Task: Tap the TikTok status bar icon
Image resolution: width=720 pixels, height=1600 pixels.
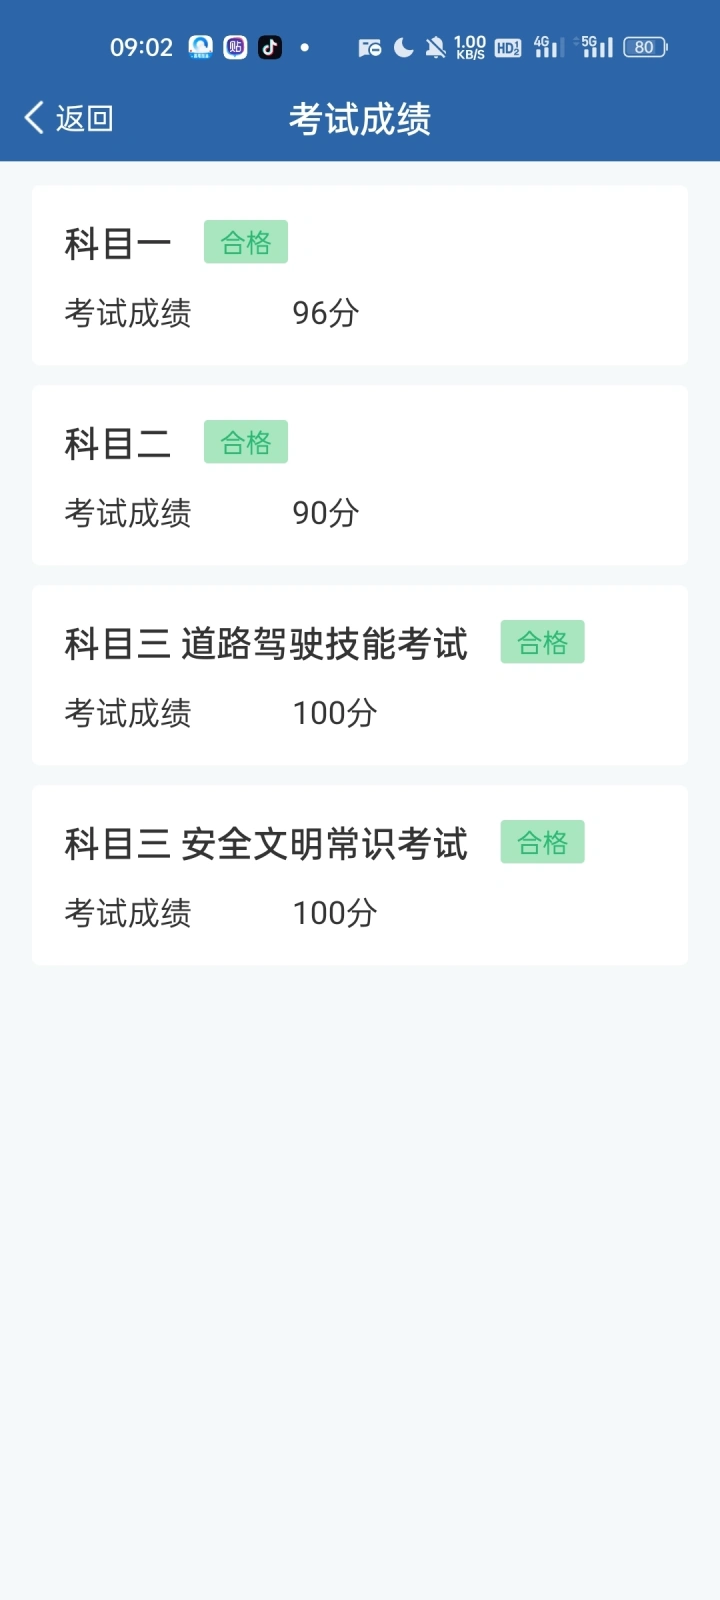Action: click(x=270, y=47)
